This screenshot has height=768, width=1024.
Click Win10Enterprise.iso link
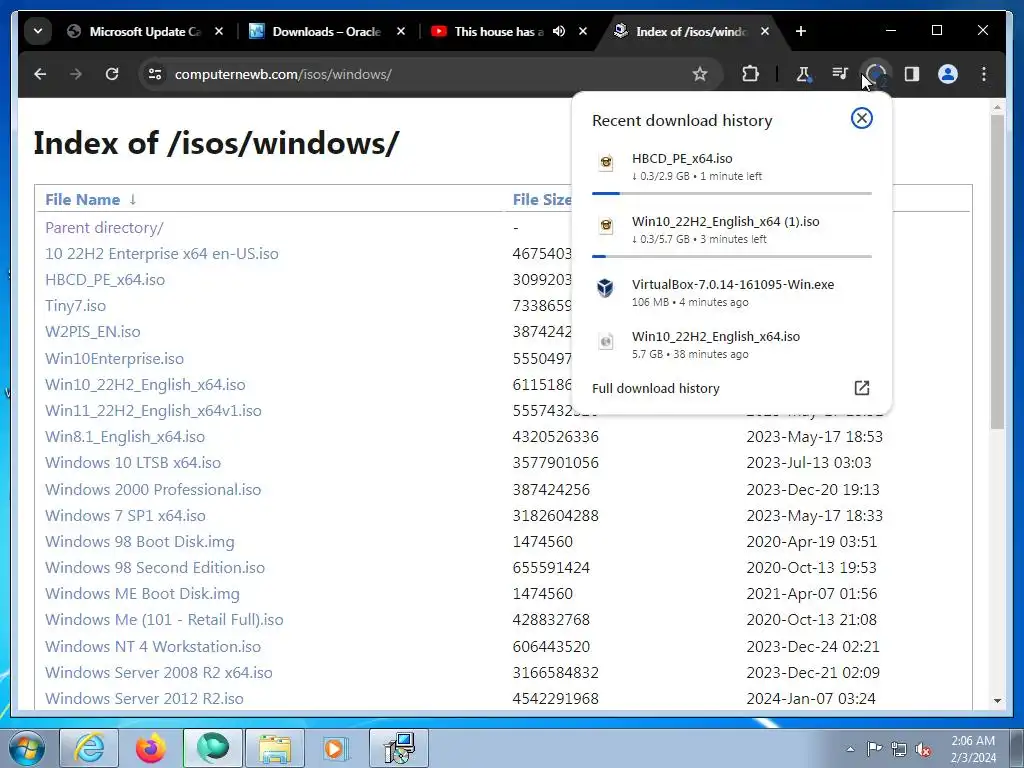click(x=114, y=359)
